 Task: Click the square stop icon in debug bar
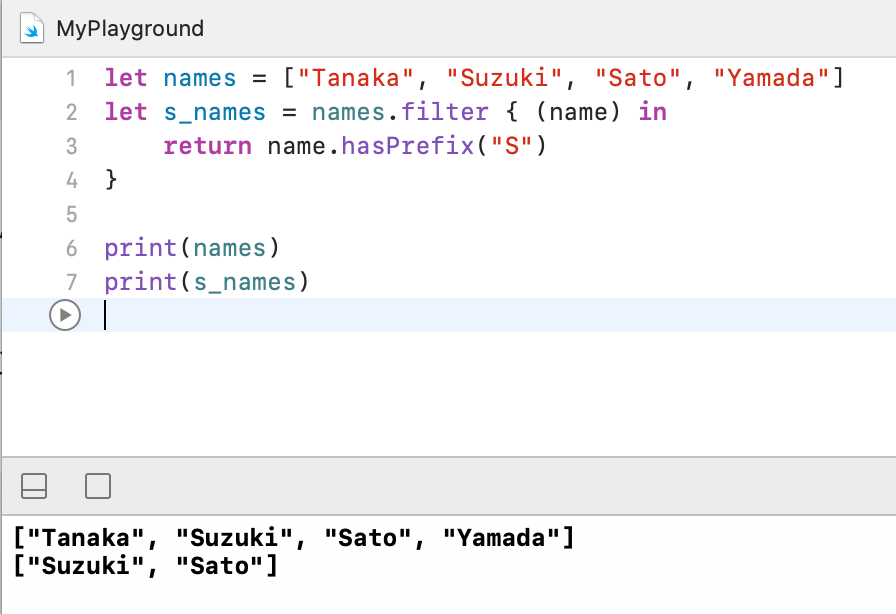click(98, 486)
